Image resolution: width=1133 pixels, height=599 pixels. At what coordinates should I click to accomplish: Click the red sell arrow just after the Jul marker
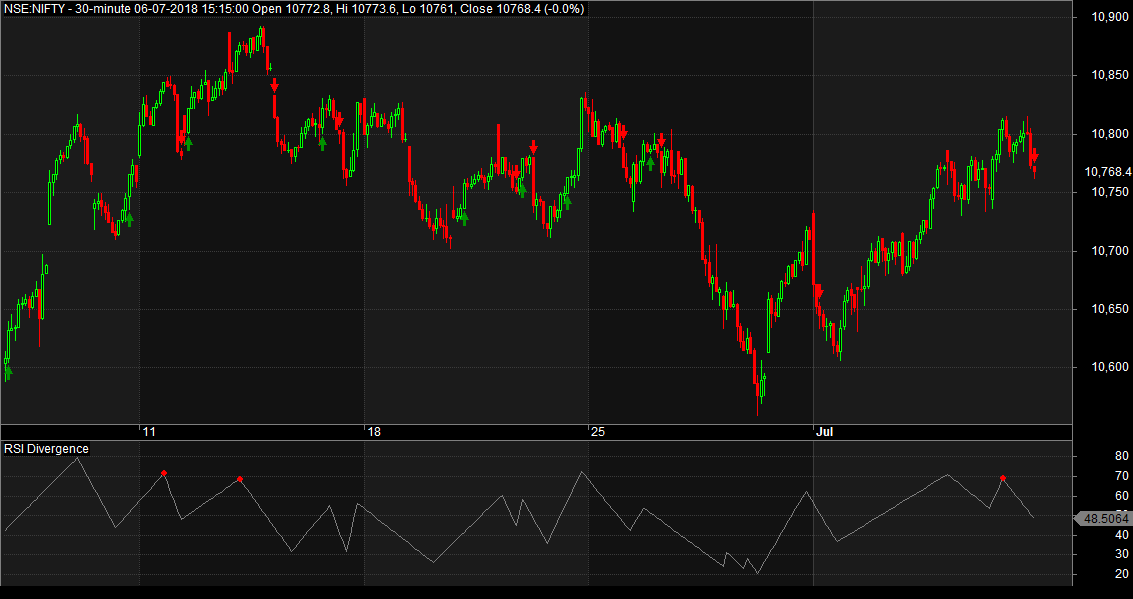point(819,292)
